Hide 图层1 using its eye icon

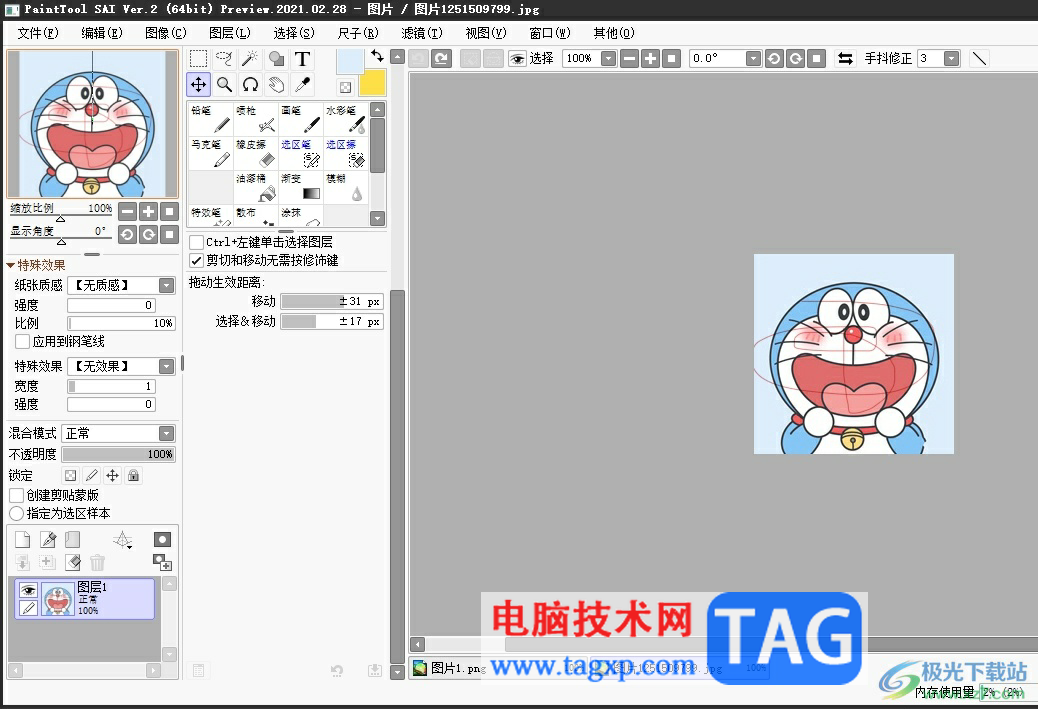28,590
